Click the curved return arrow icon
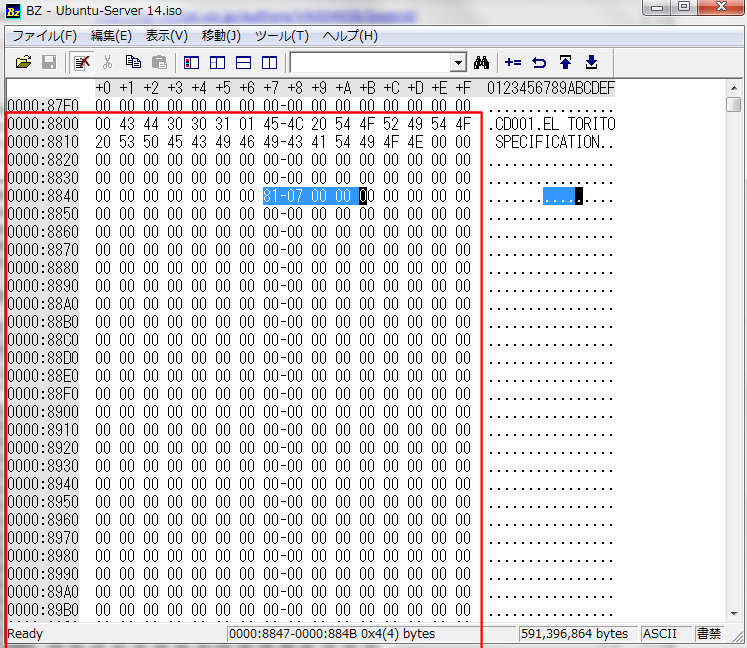 click(x=539, y=62)
